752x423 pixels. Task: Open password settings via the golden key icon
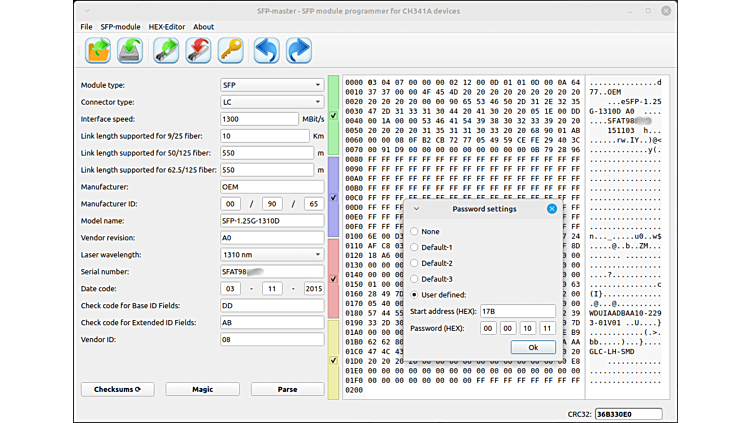point(230,50)
